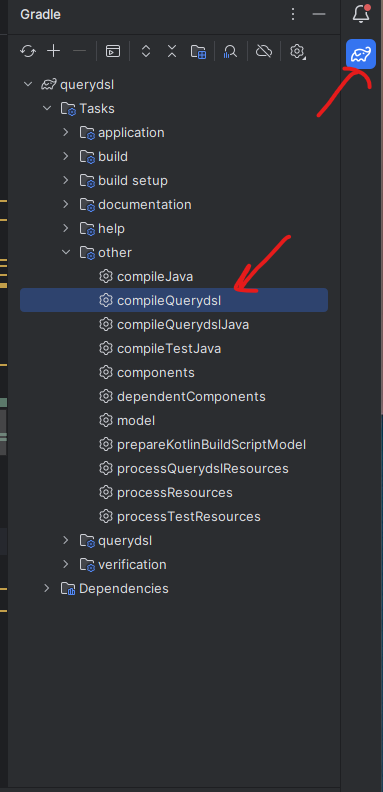Viewport: 383px width, 792px height.
Task: Toggle Offline Mode cloud icon
Action: tap(264, 51)
